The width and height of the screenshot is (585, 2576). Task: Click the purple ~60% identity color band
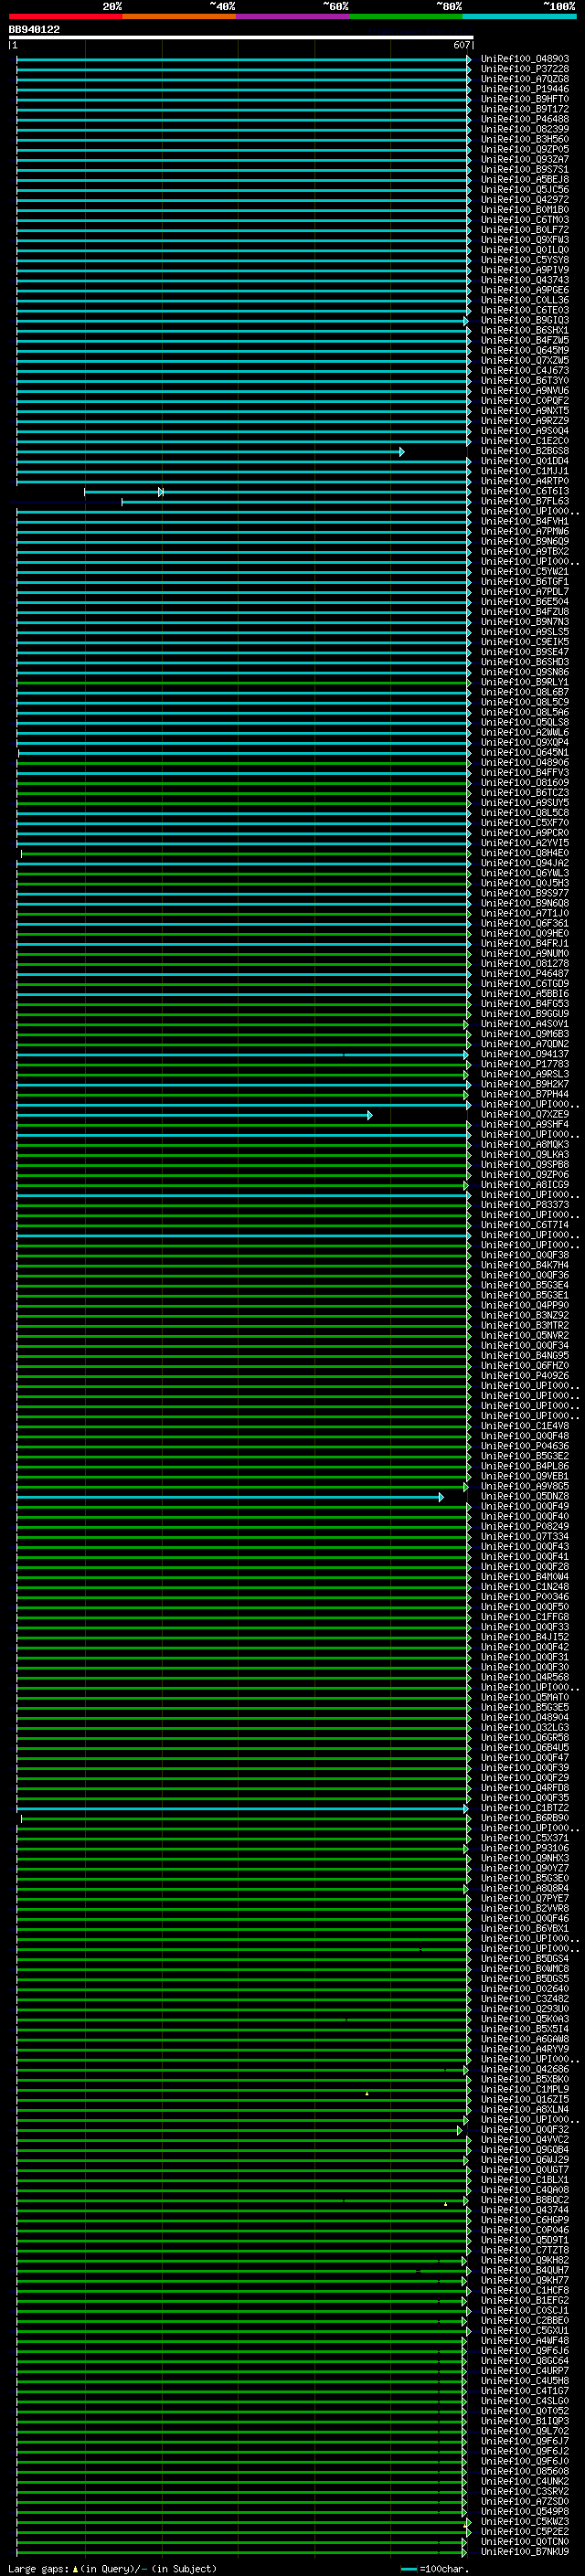[x=293, y=16]
